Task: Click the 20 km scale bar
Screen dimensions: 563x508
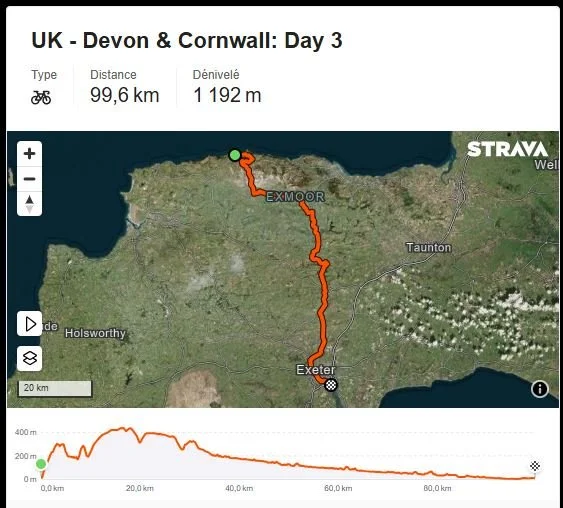Action: tap(55, 388)
